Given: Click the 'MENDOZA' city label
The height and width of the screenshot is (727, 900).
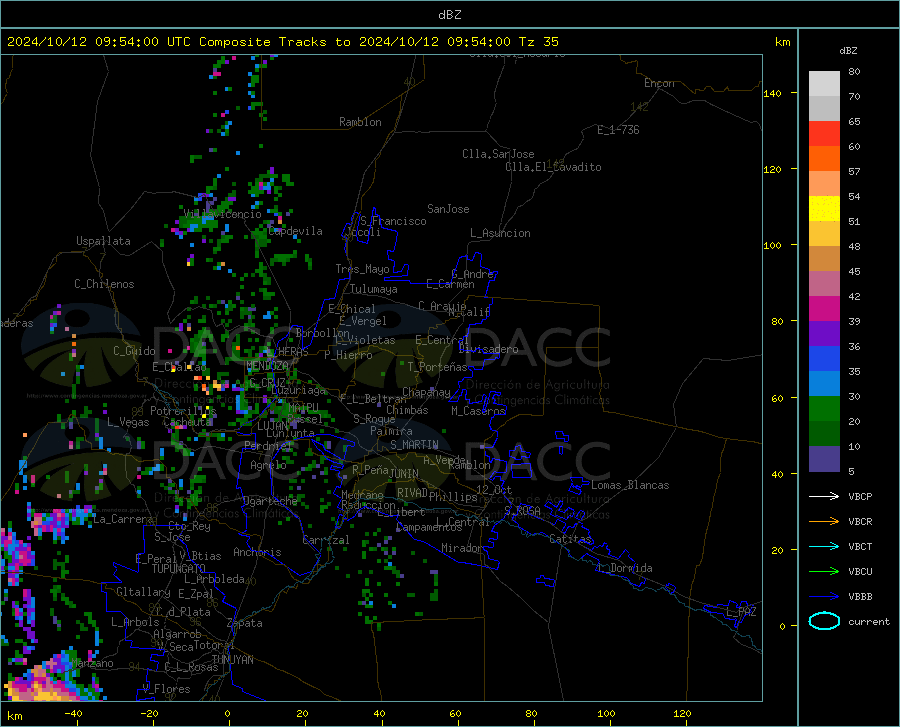Looking at the screenshot, I should 267,366.
